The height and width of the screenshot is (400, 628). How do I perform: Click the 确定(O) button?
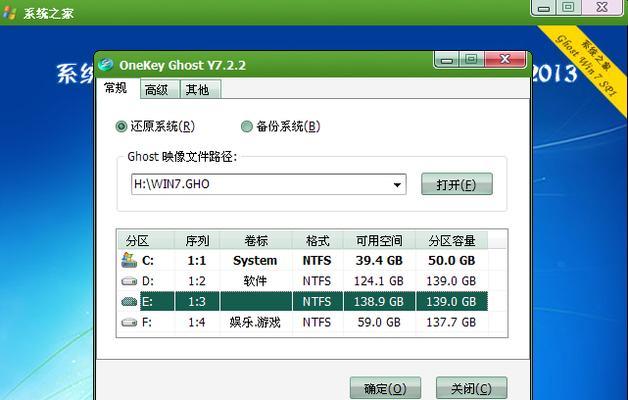point(385,388)
